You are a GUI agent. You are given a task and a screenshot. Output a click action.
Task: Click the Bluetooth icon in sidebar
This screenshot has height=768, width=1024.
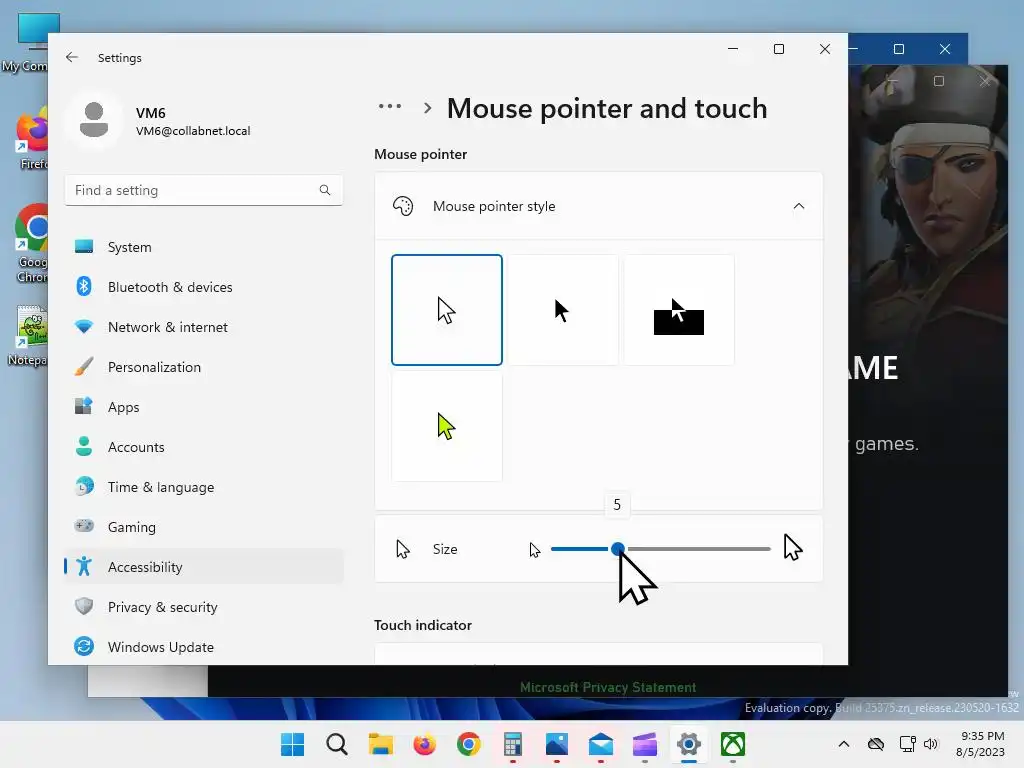click(x=84, y=287)
